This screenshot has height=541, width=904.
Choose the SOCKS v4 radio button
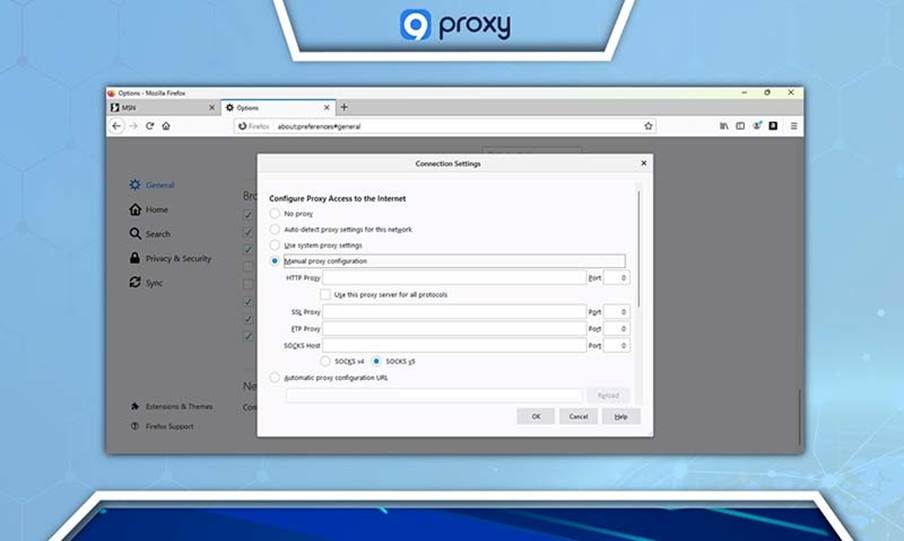(325, 361)
